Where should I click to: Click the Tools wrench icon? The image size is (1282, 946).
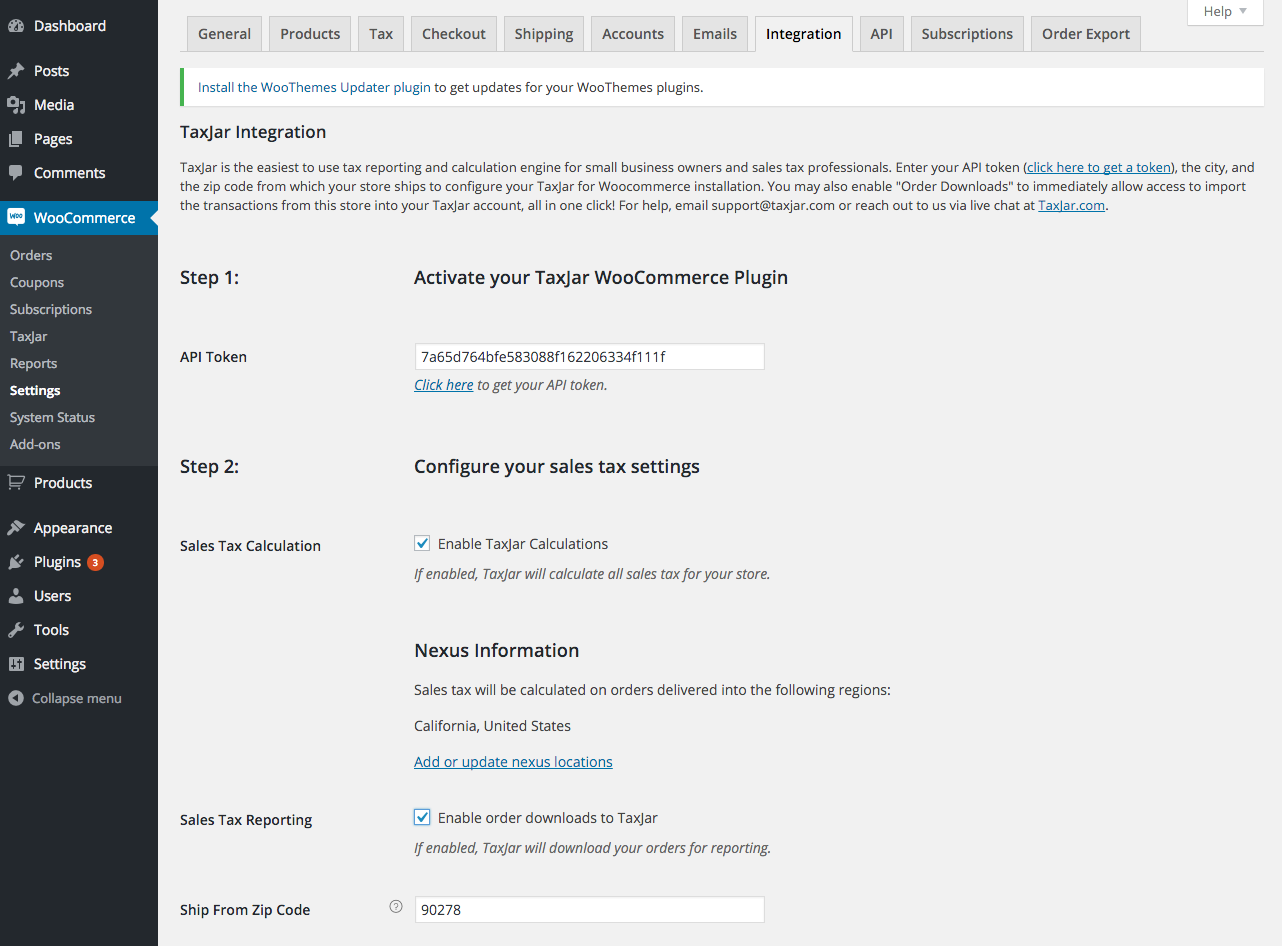point(16,630)
